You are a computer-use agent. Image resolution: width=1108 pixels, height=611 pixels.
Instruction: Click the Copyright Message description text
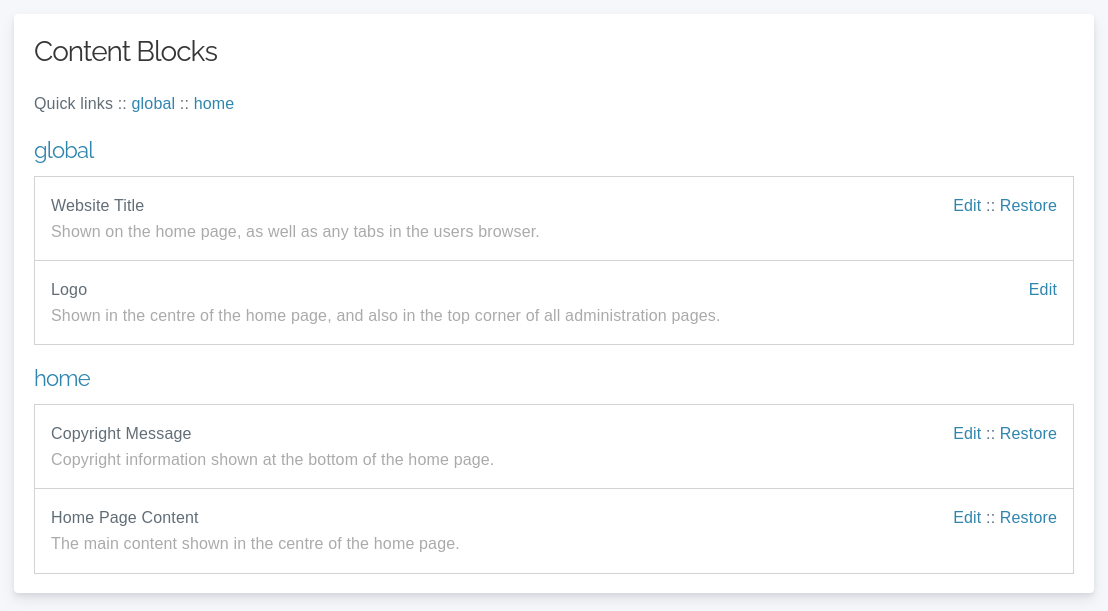pos(272,460)
